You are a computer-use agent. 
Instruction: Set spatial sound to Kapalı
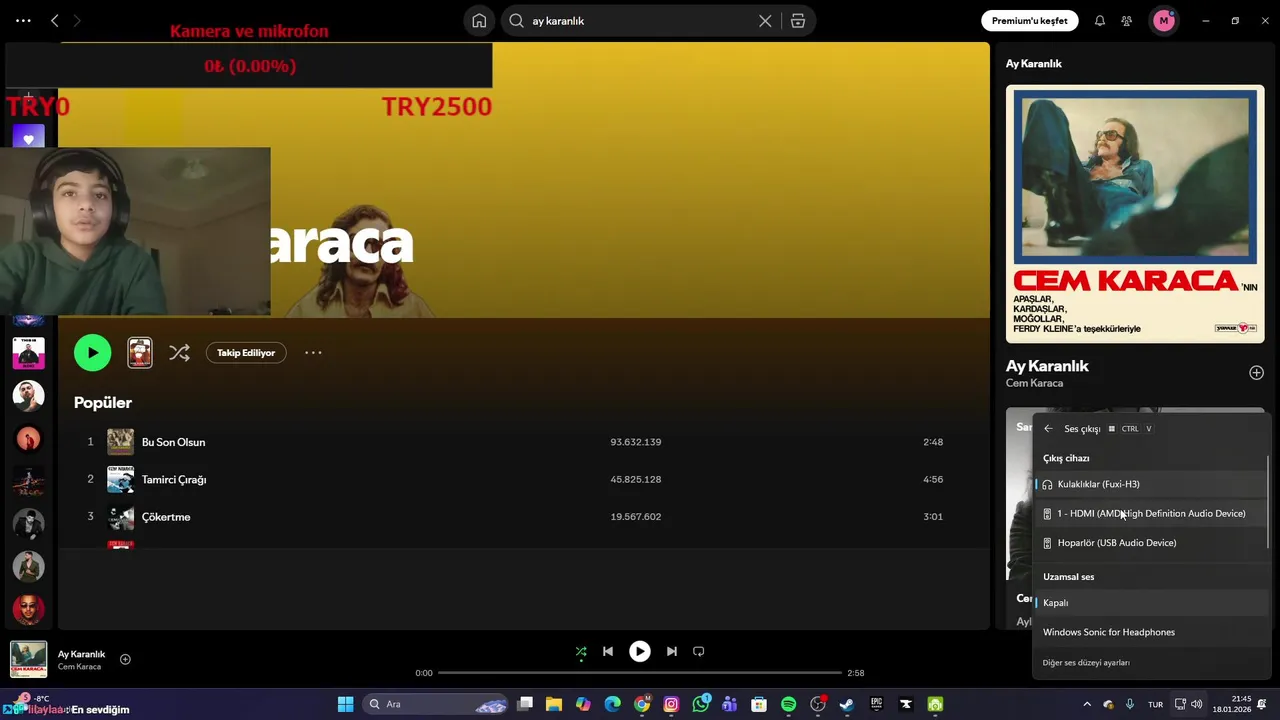(1151, 603)
